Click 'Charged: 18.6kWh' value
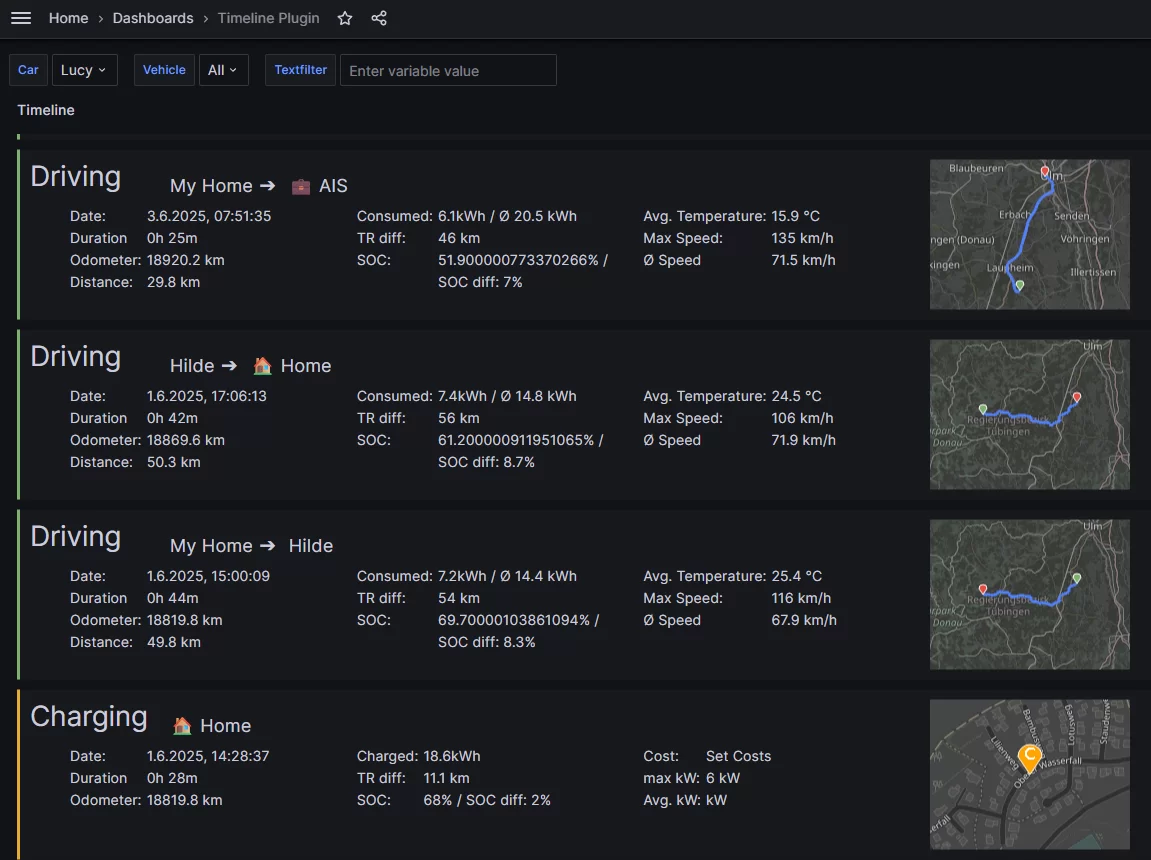The image size is (1151, 860). coord(452,756)
